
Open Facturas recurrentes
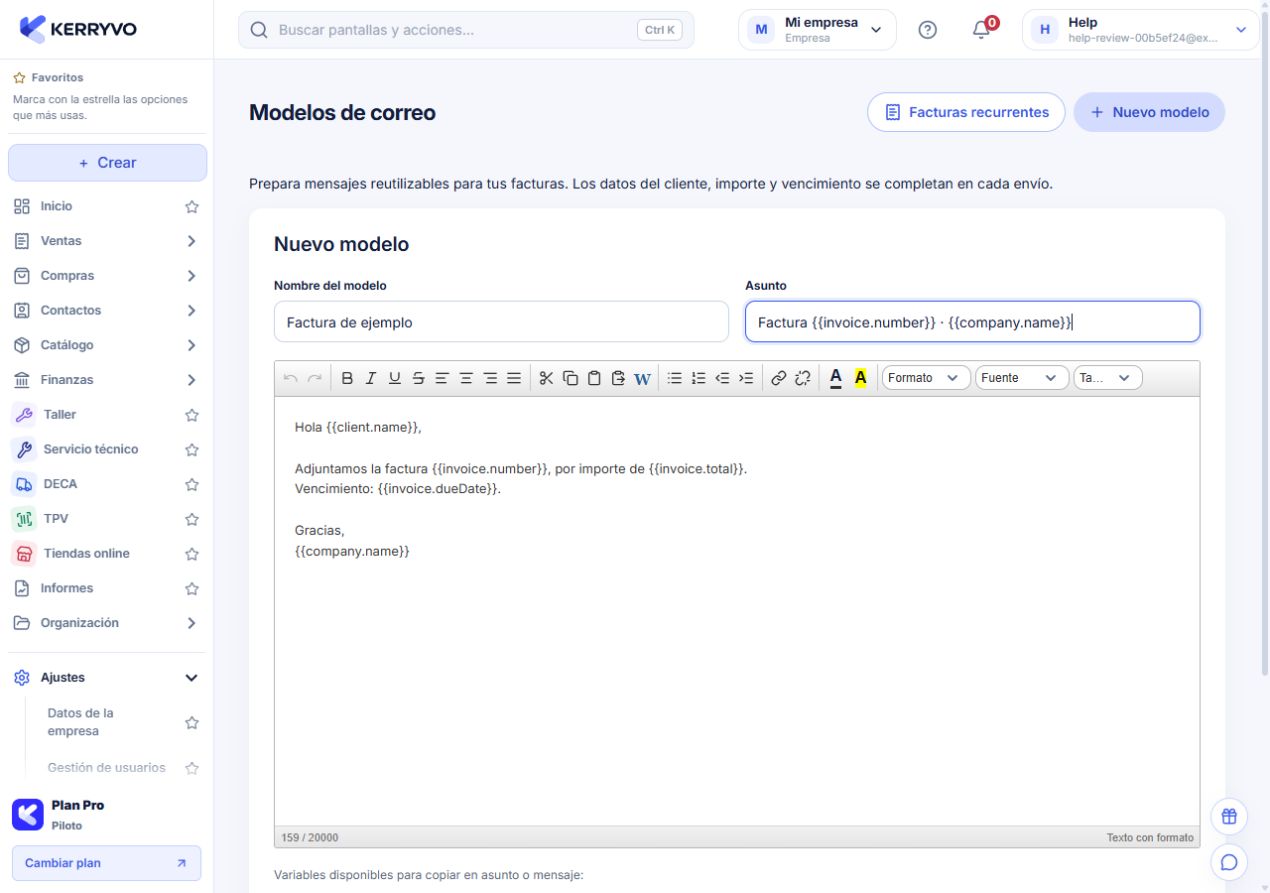click(967, 112)
